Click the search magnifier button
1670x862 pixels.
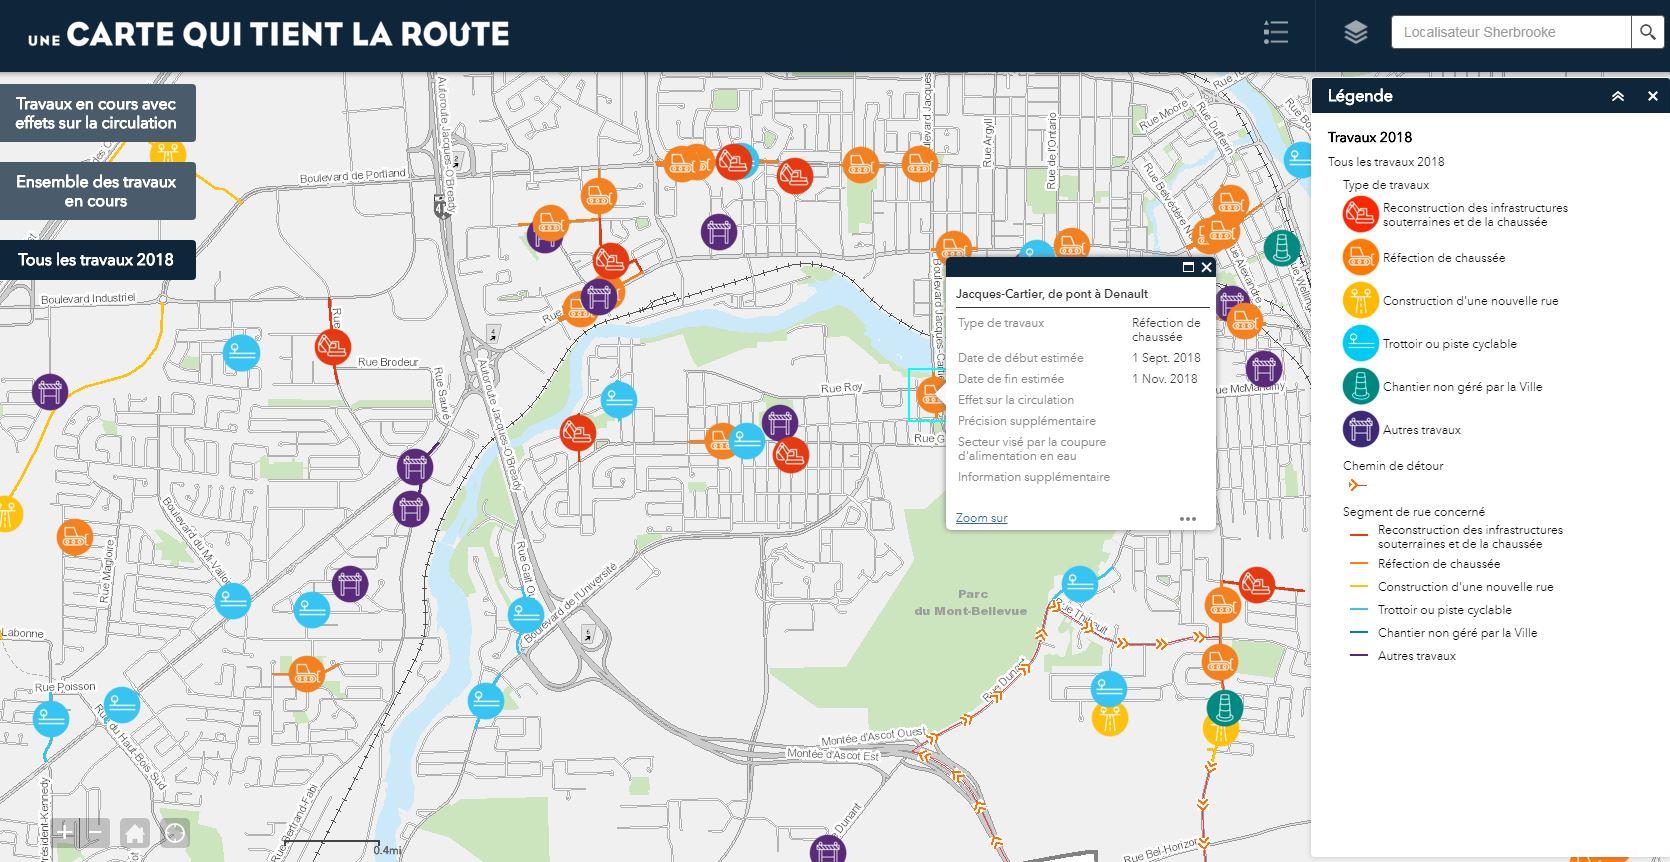(x=1647, y=32)
